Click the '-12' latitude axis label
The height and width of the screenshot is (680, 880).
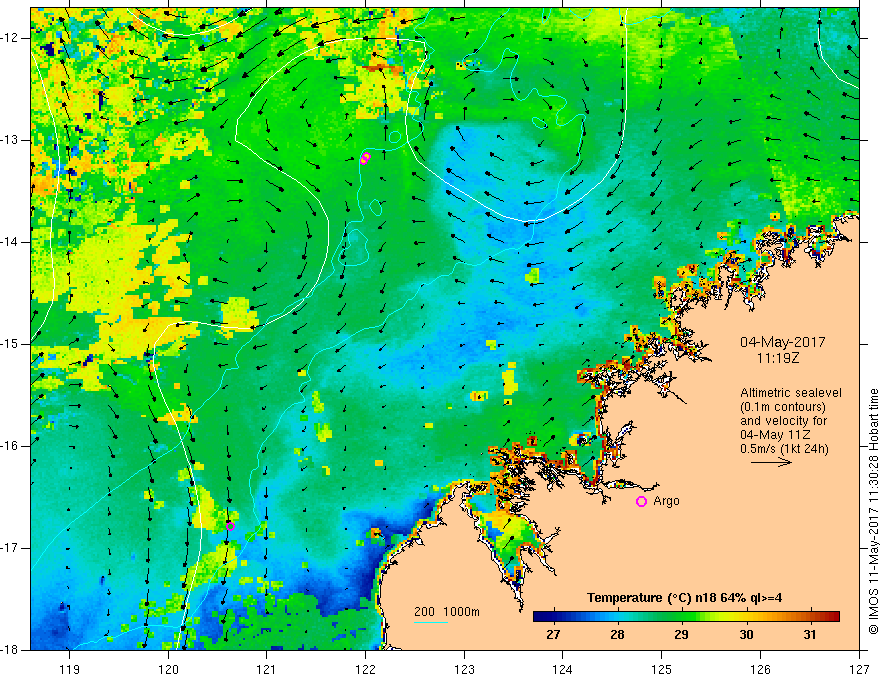tap(10, 38)
